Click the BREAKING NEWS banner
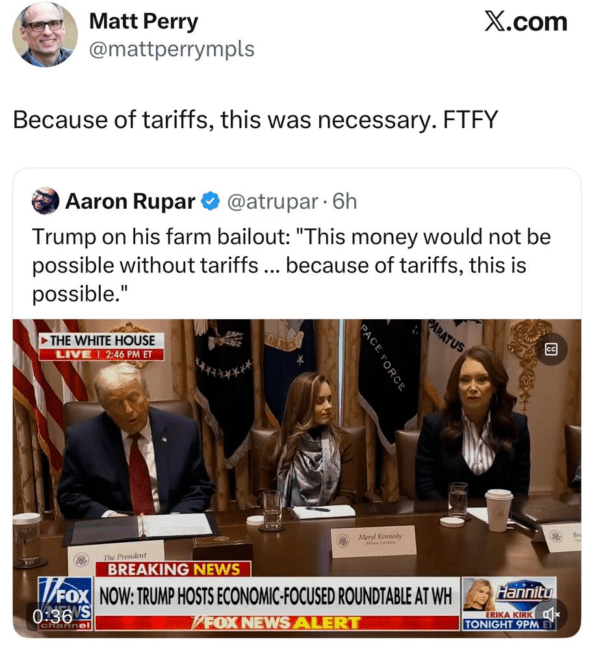The image size is (594, 650). 173,569
